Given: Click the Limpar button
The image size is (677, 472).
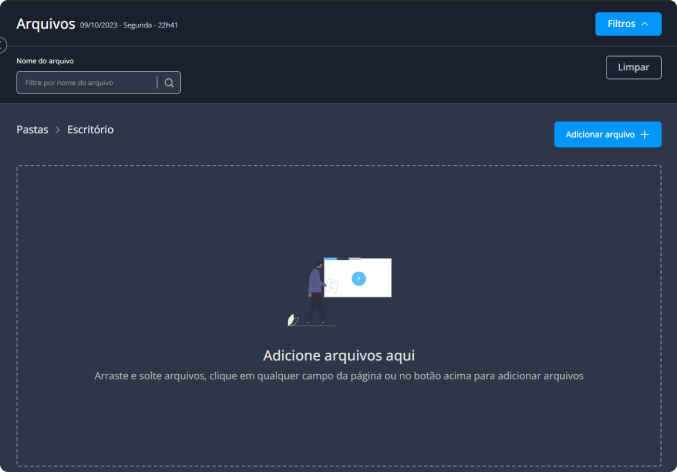Looking at the screenshot, I should tap(633, 67).
